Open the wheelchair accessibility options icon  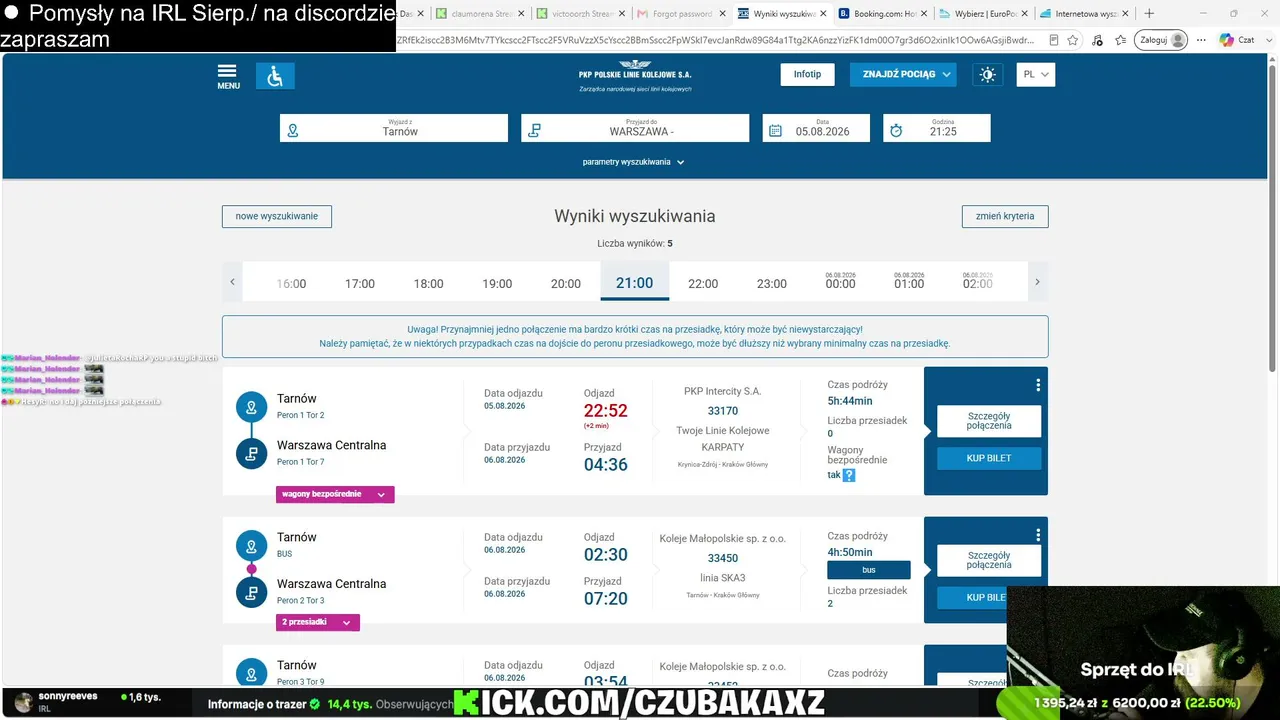click(275, 76)
